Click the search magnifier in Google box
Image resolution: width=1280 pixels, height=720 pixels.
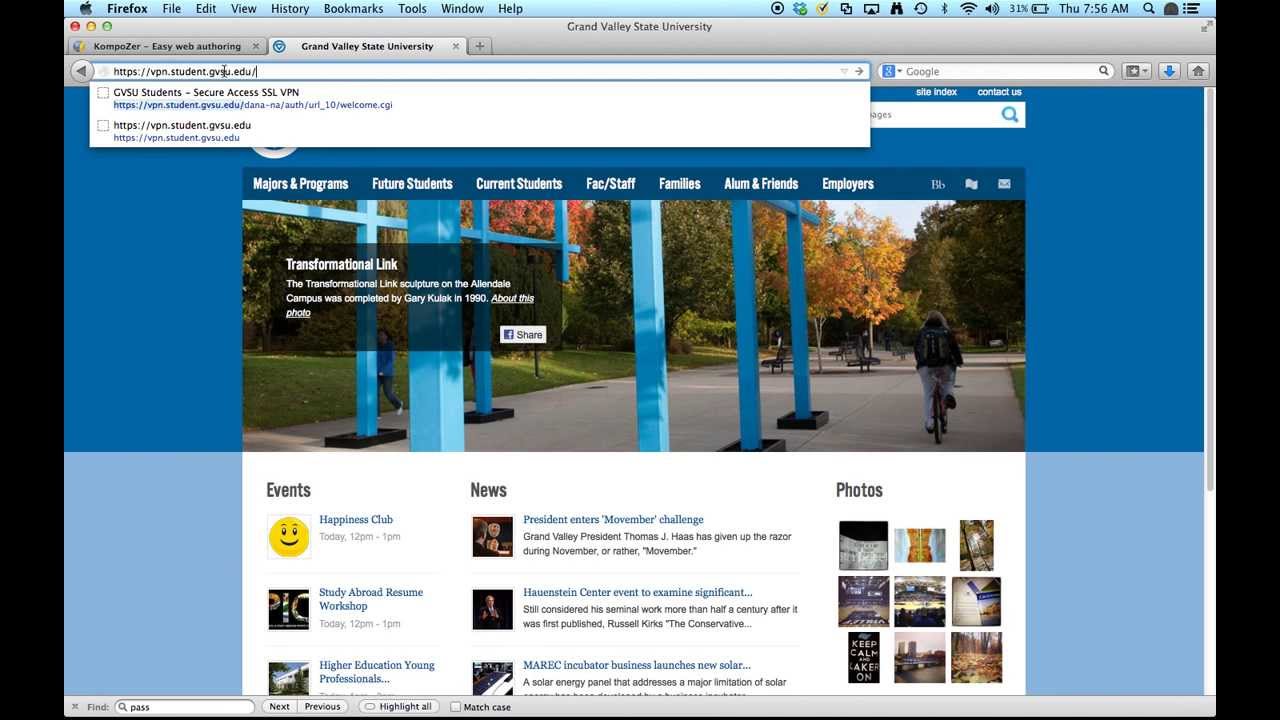pyautogui.click(x=1104, y=71)
